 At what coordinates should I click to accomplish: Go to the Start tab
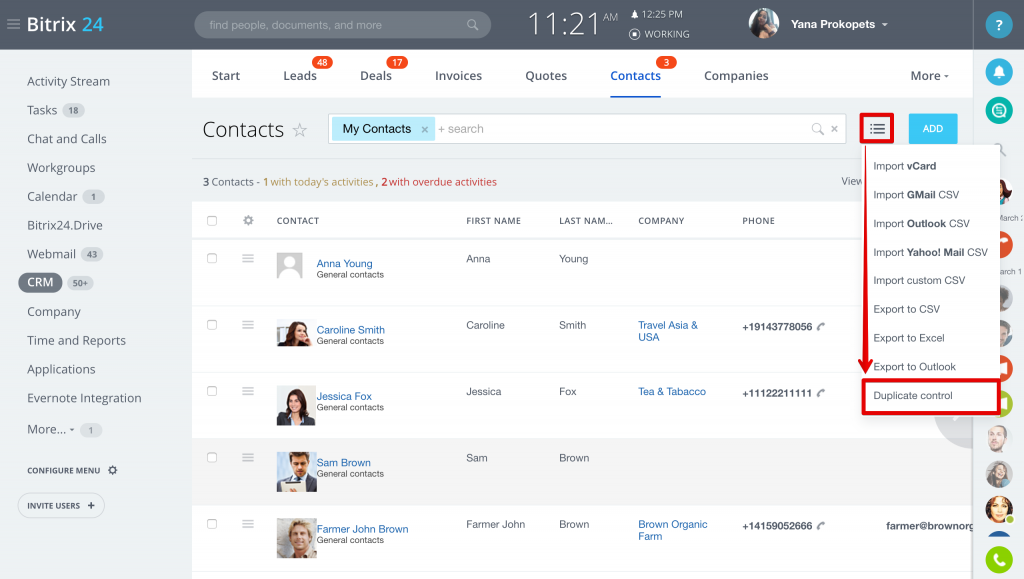pos(226,76)
